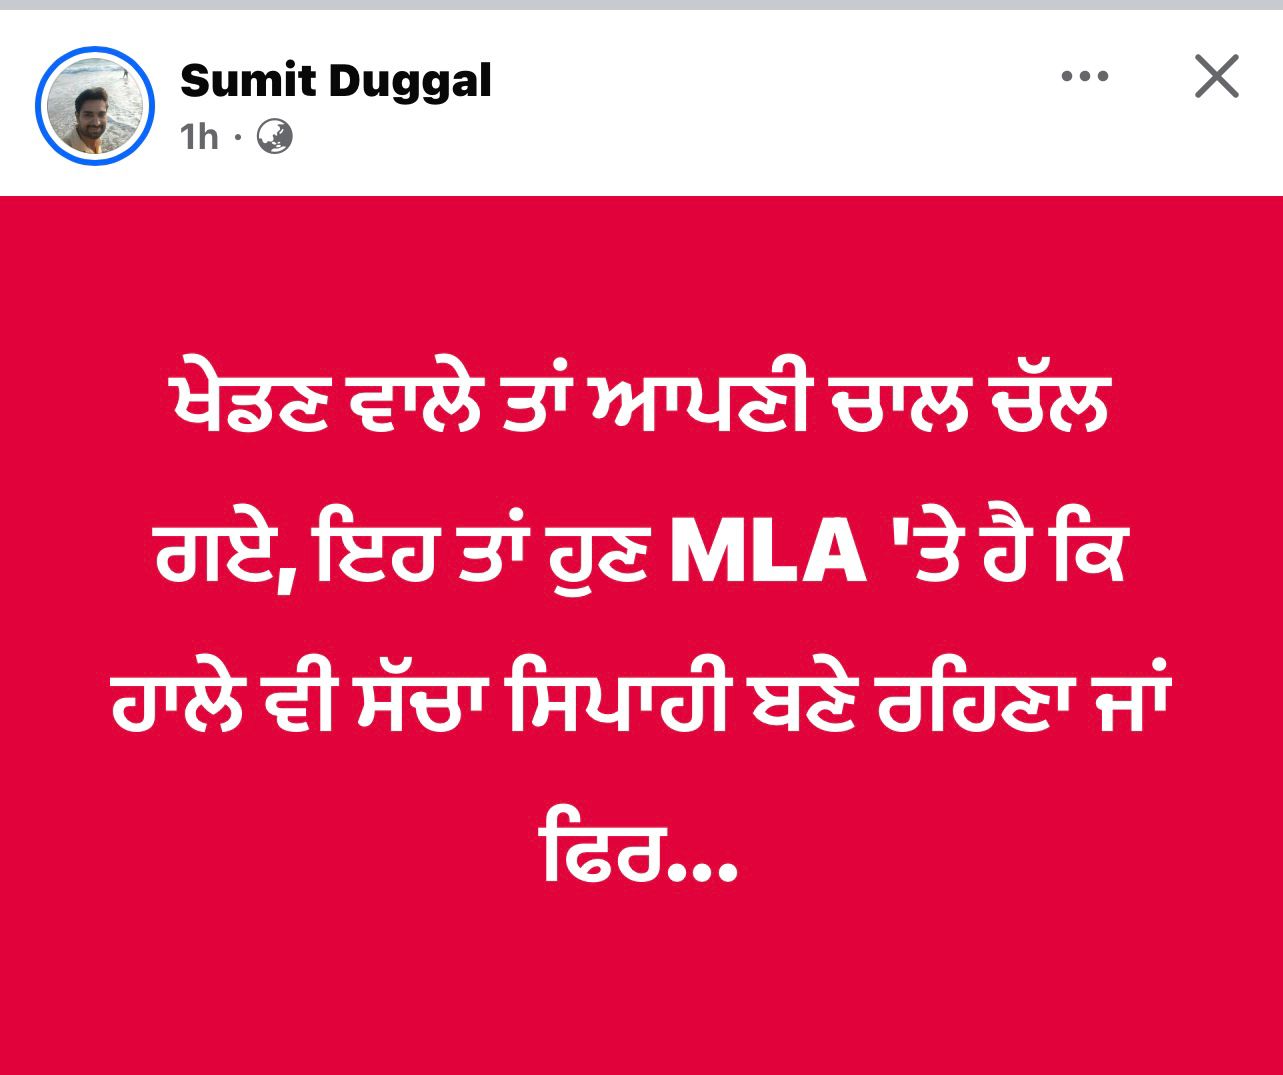
Task: Click the globe public privacy icon
Action: 274,136
